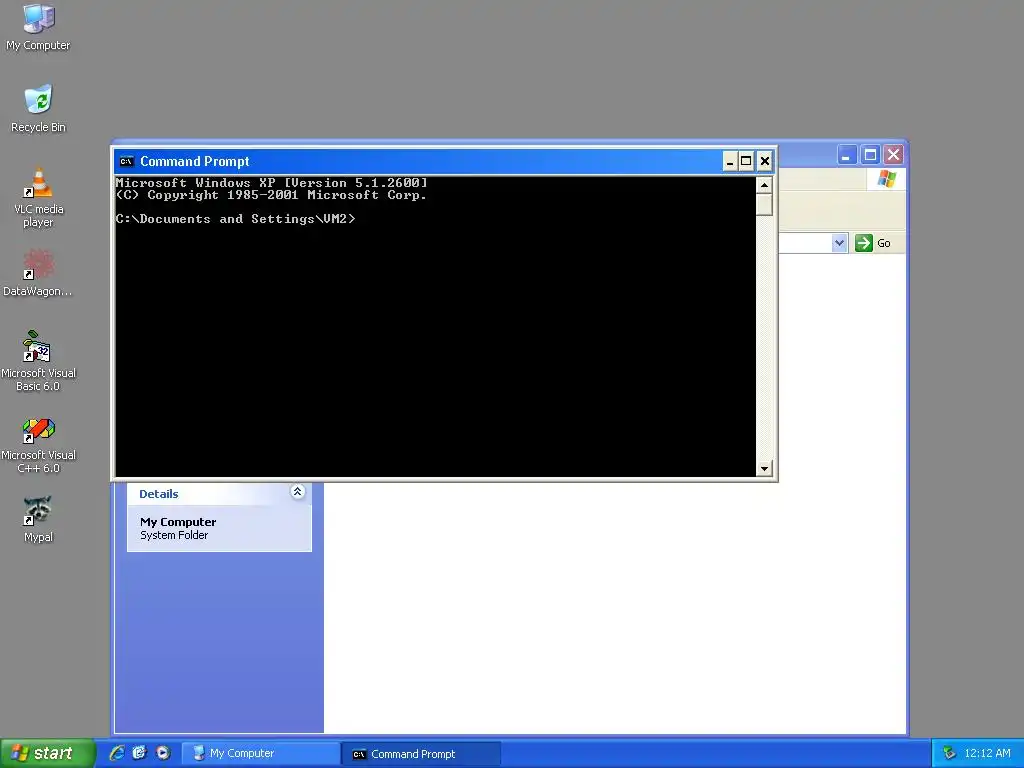Open the My Computer desktop icon
The image size is (1024, 768).
pyautogui.click(x=38, y=27)
